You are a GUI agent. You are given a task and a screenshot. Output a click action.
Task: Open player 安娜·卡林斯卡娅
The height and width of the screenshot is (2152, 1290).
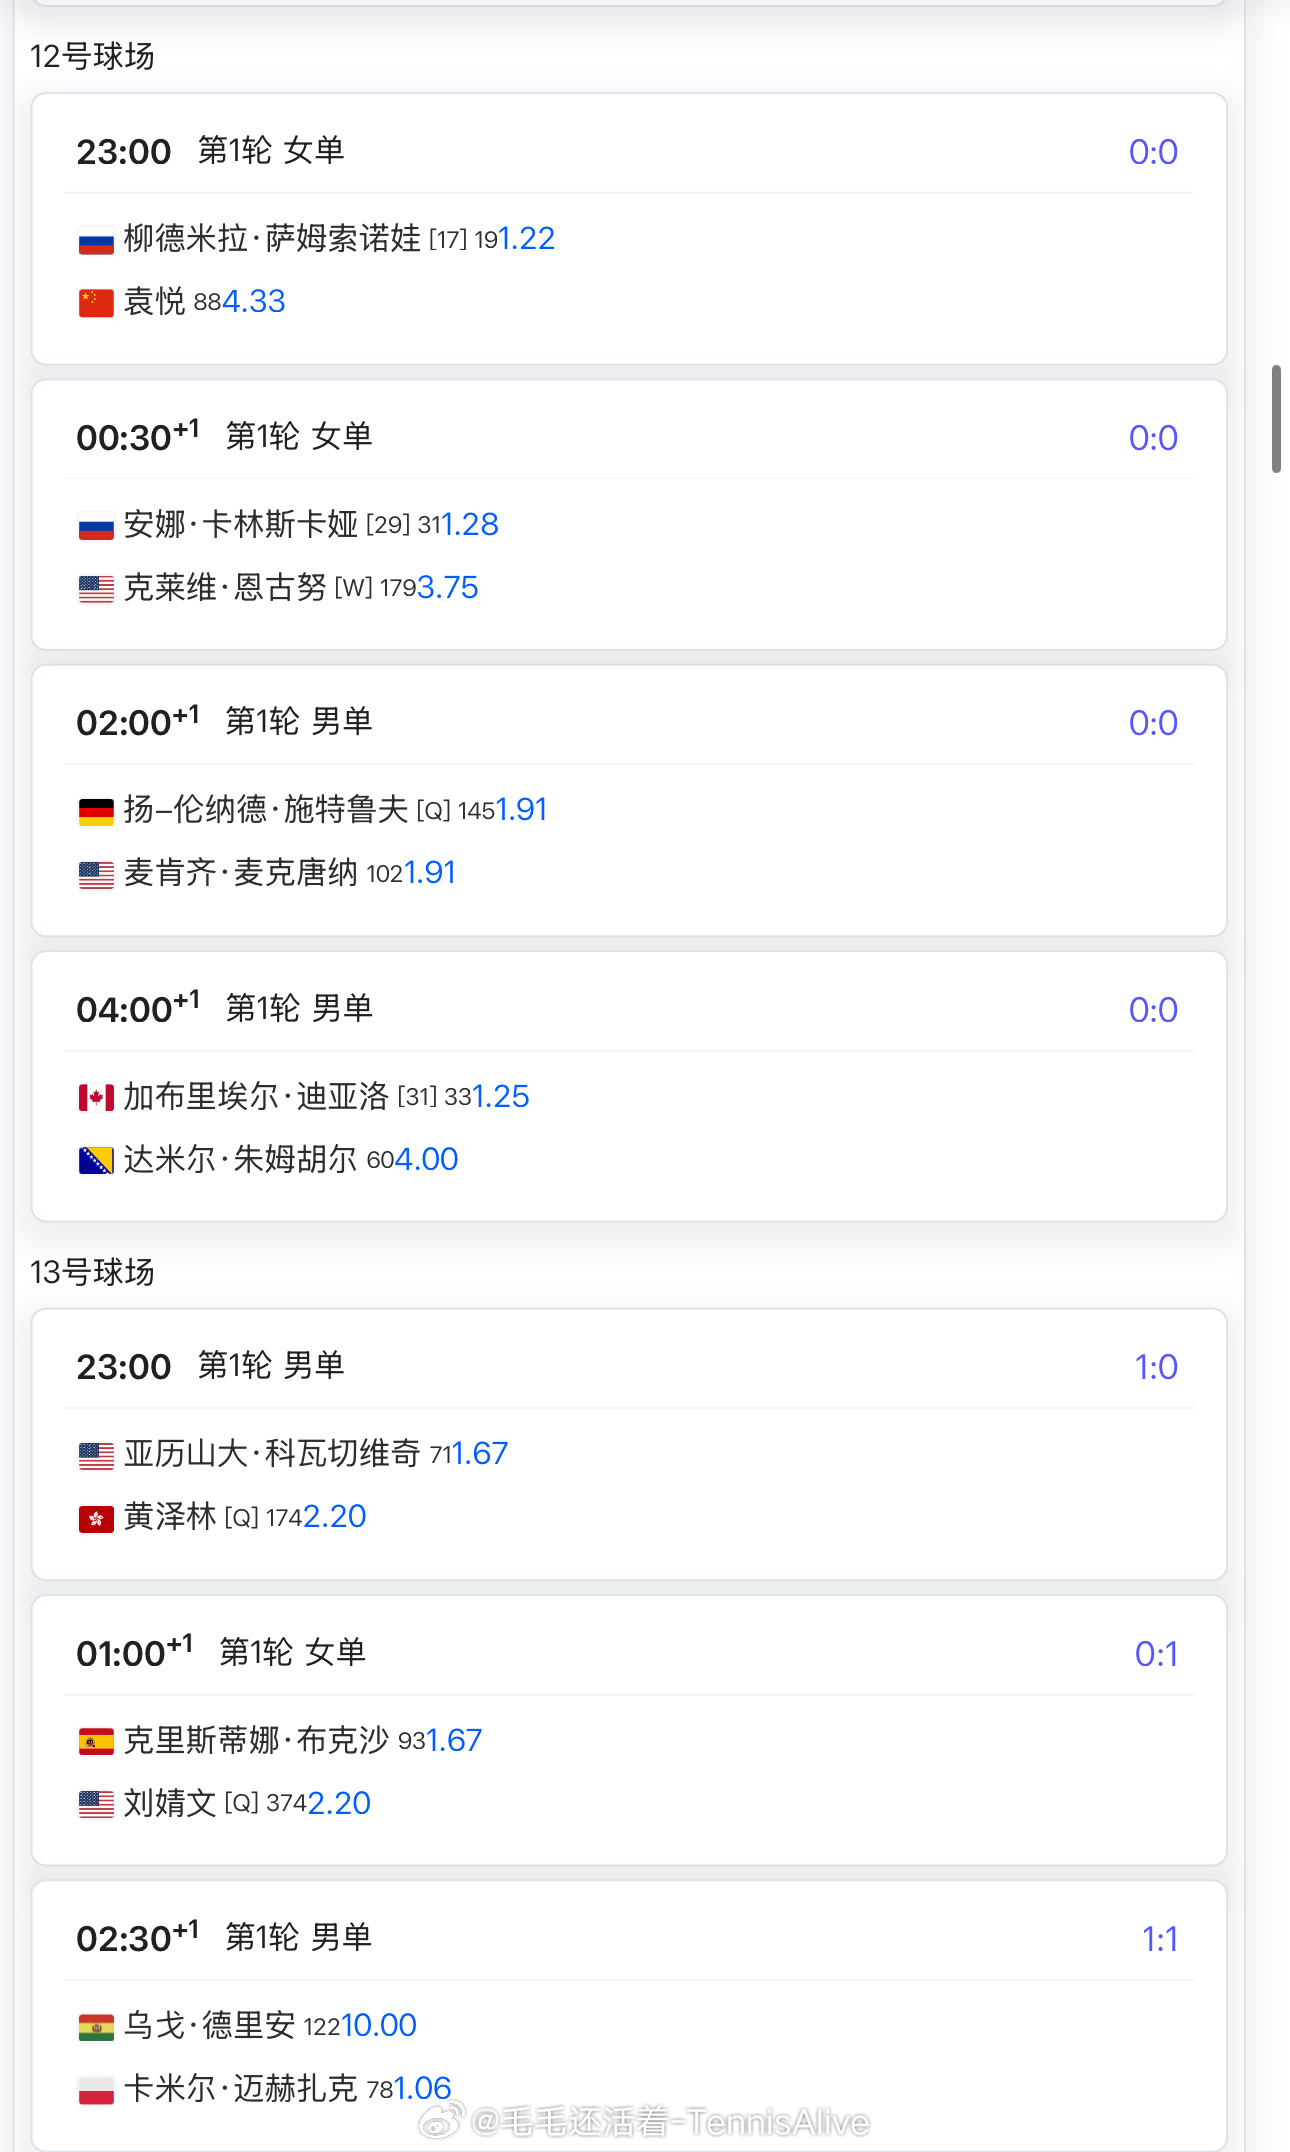pos(241,524)
